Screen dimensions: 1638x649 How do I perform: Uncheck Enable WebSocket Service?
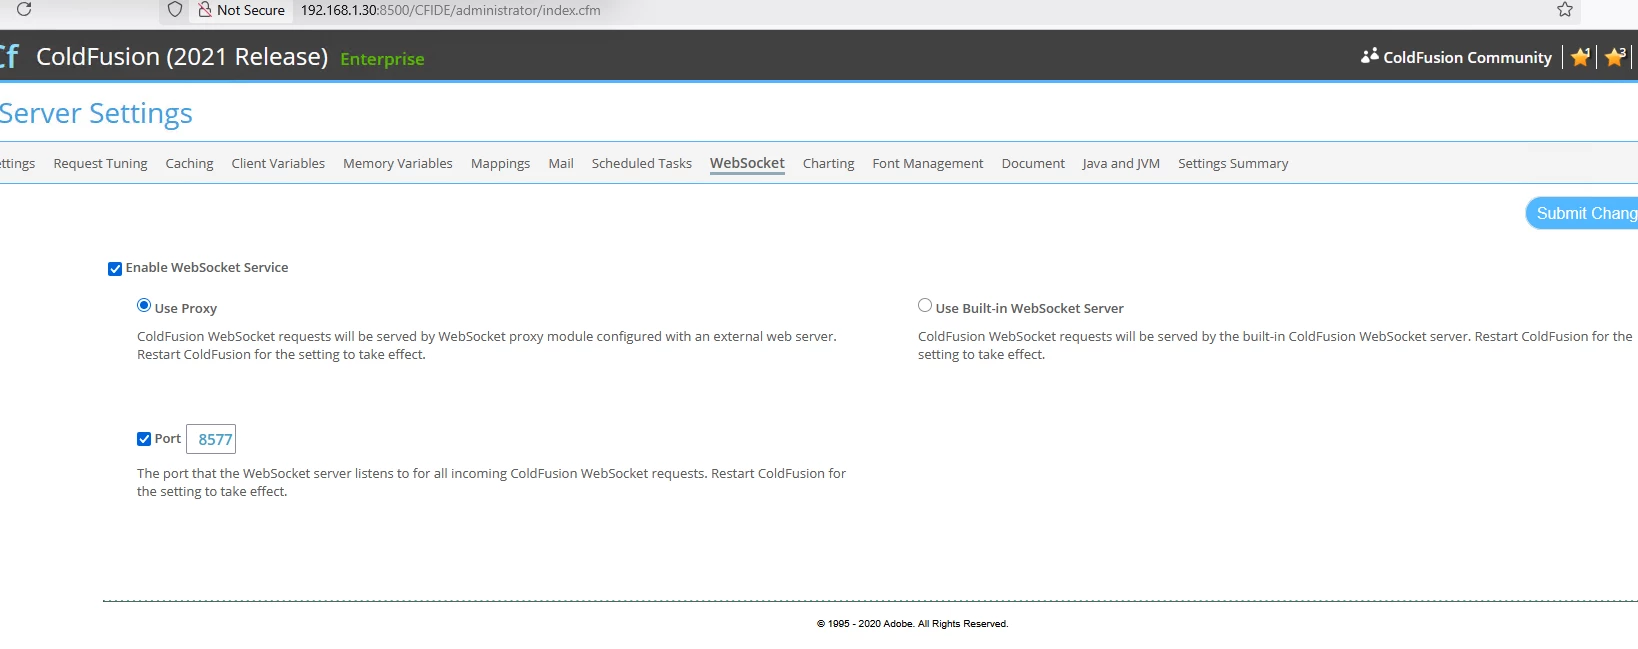[x=115, y=269]
